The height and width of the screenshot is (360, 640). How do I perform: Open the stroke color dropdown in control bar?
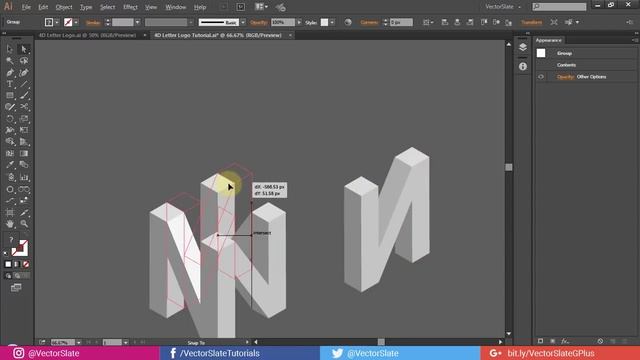(x=76, y=22)
